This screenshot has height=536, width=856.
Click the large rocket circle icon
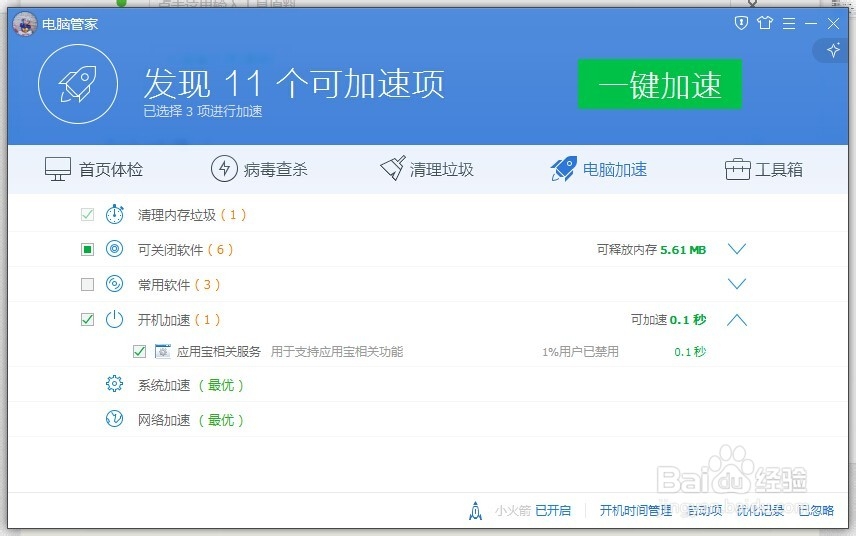click(x=78, y=84)
